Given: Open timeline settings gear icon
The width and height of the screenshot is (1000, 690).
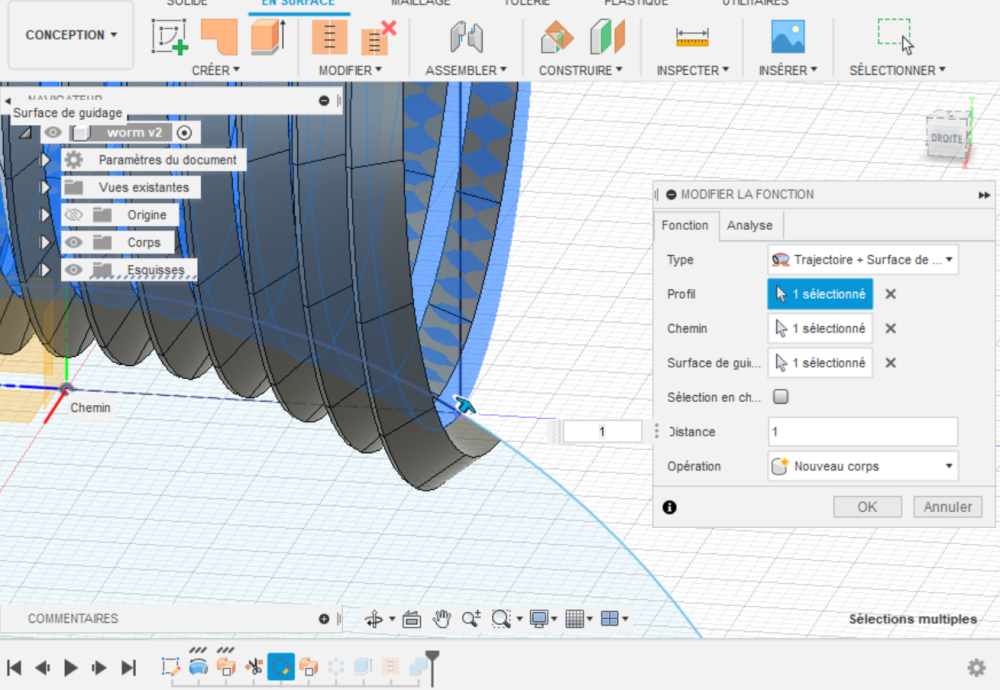Looking at the screenshot, I should 976,667.
